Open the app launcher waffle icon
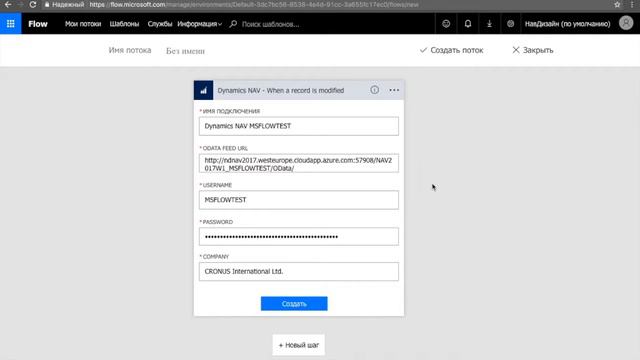Viewport: 640px width, 360px height. (11, 24)
